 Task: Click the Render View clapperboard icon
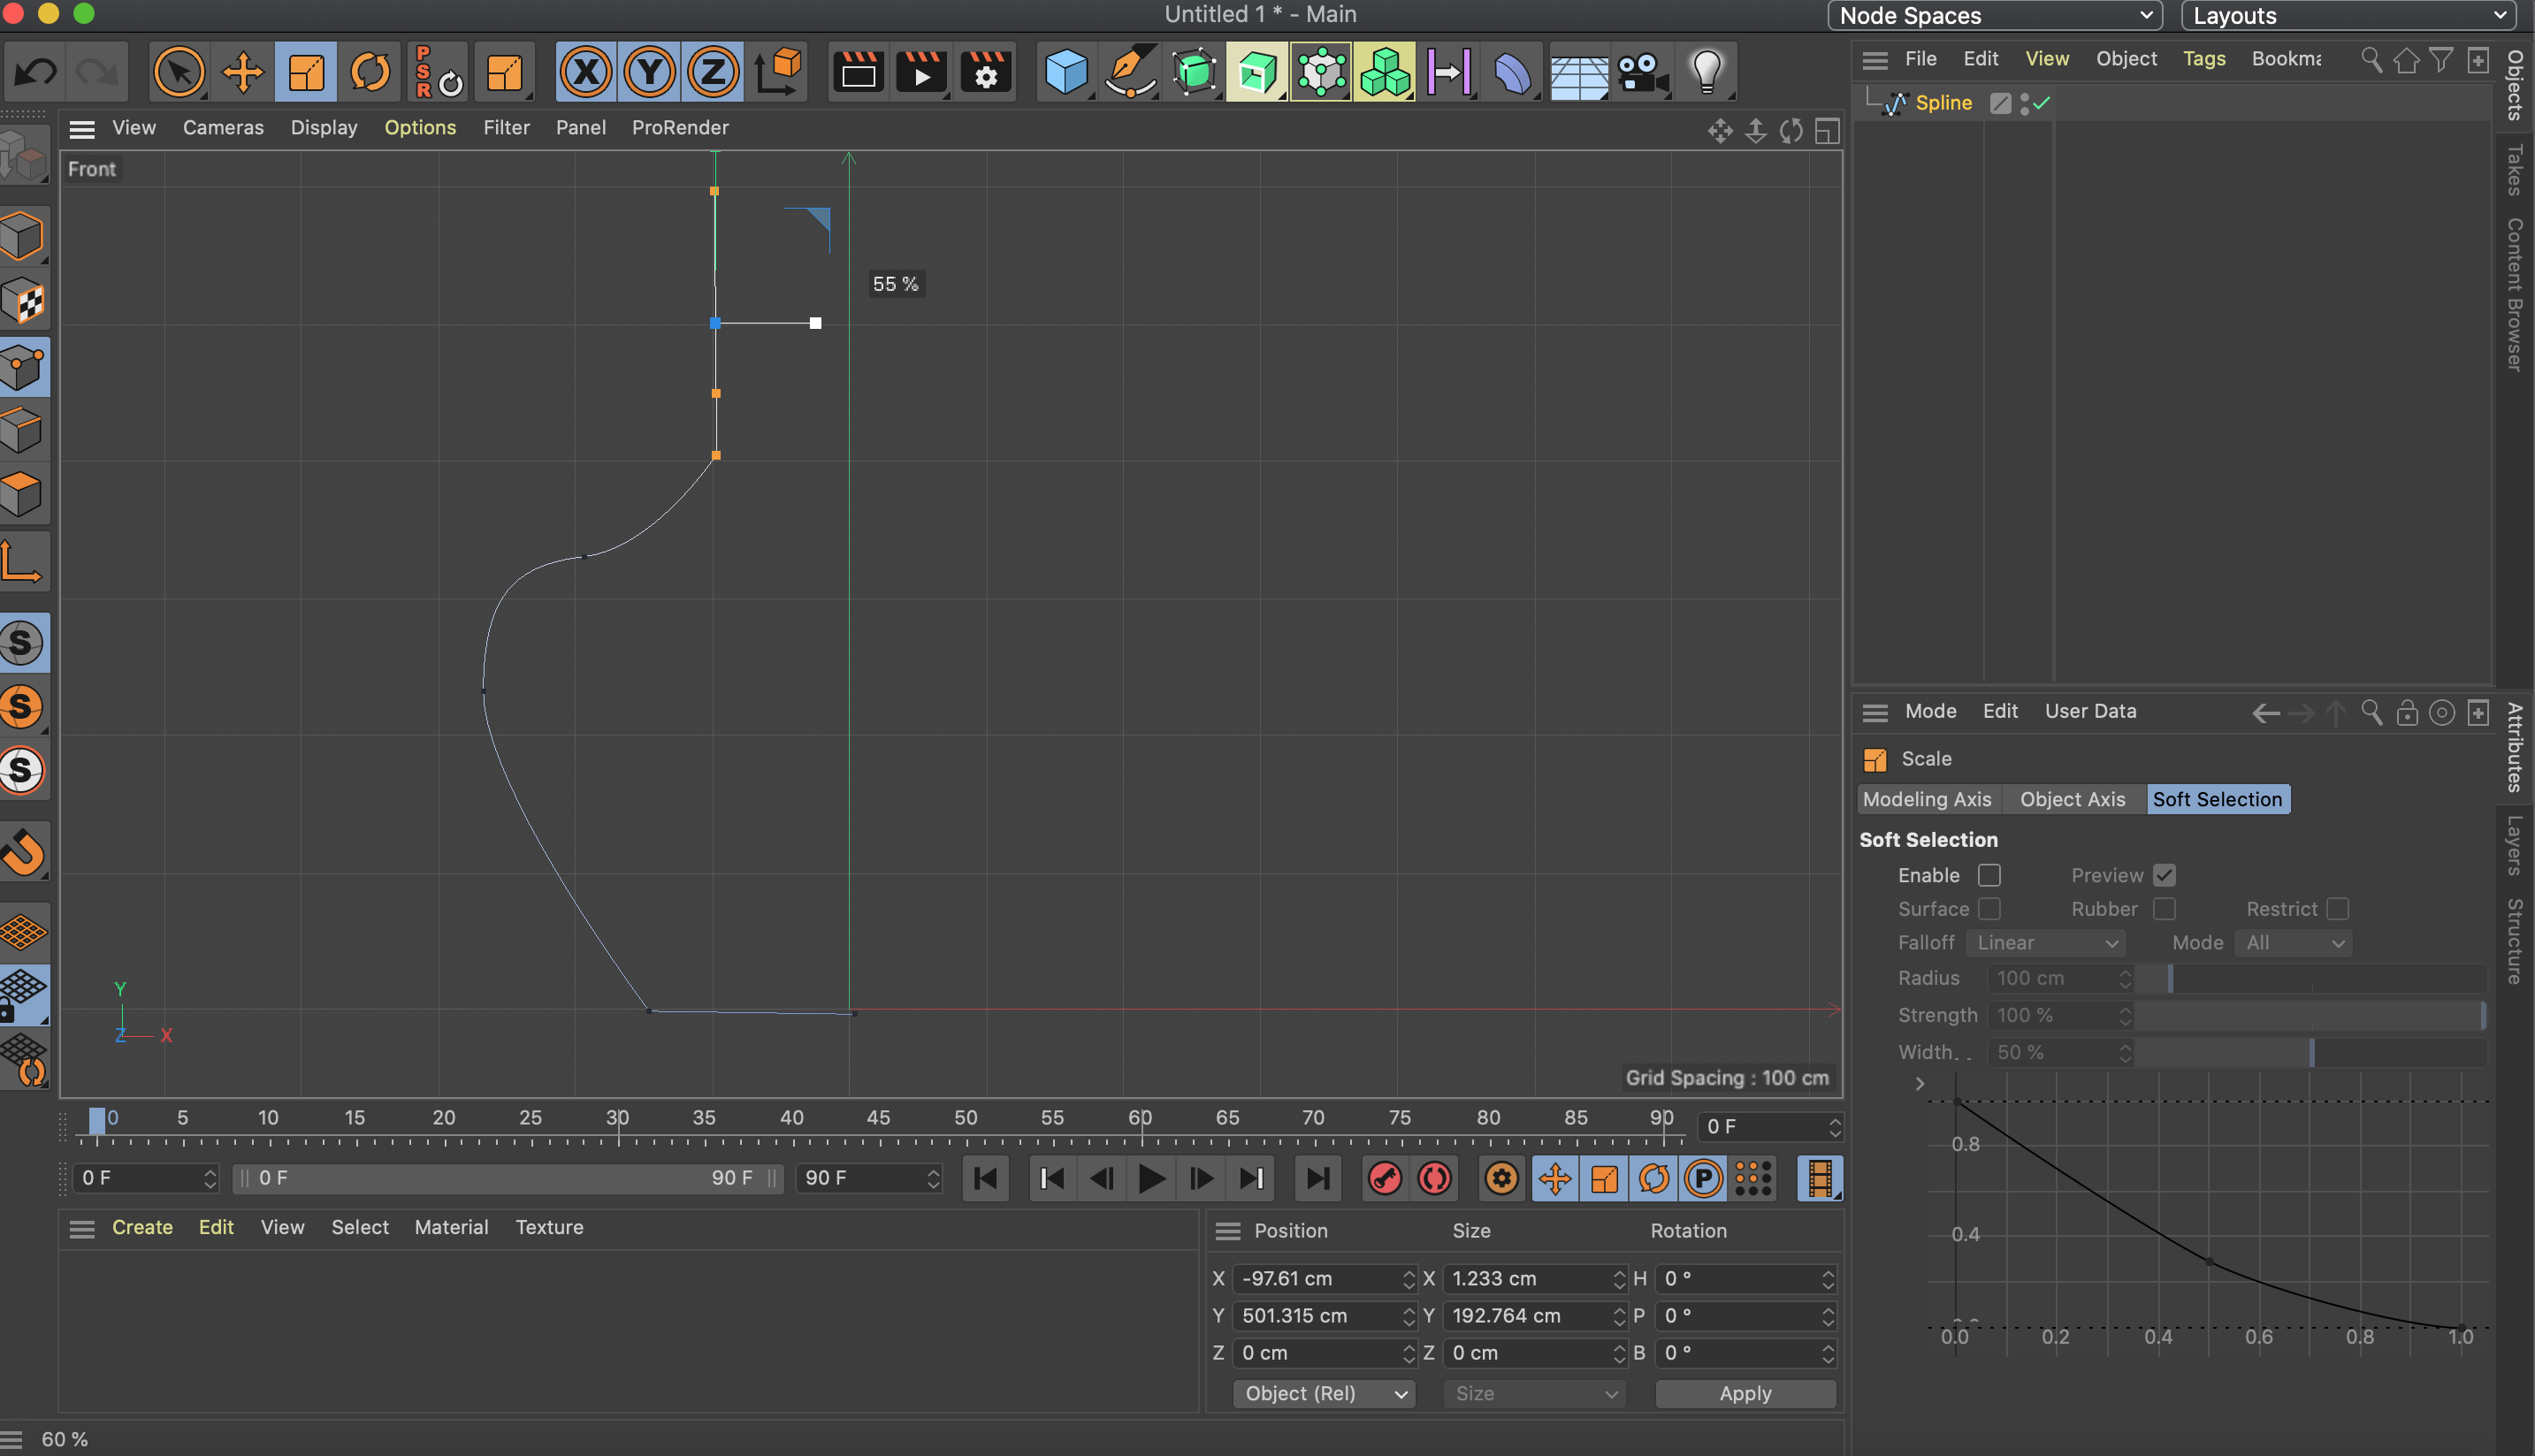pos(858,72)
